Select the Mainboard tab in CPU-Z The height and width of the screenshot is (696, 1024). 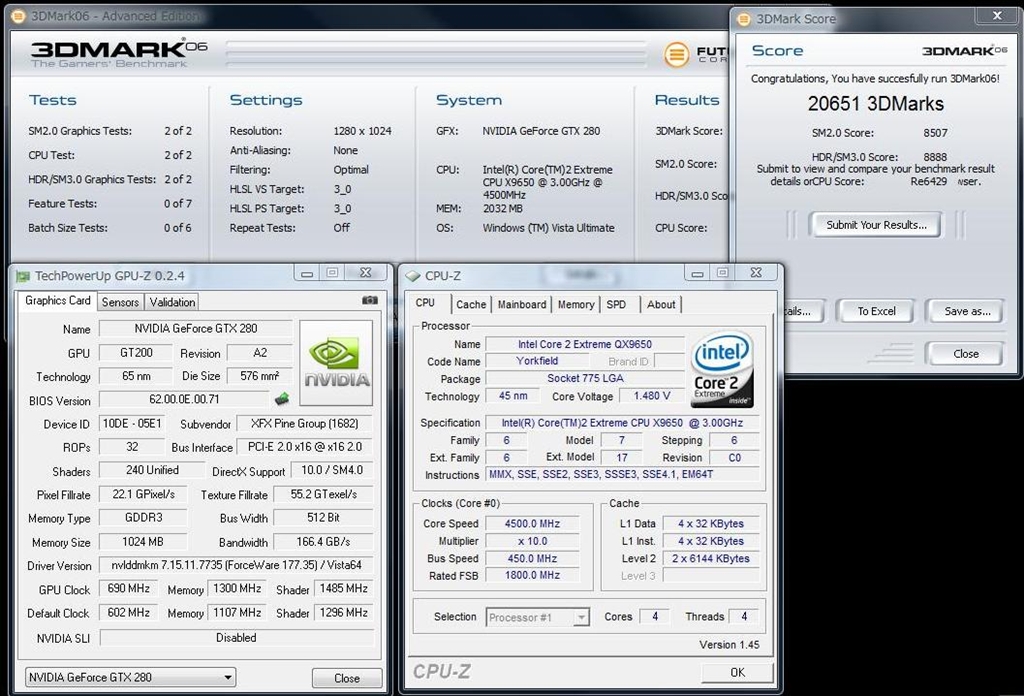click(x=522, y=304)
